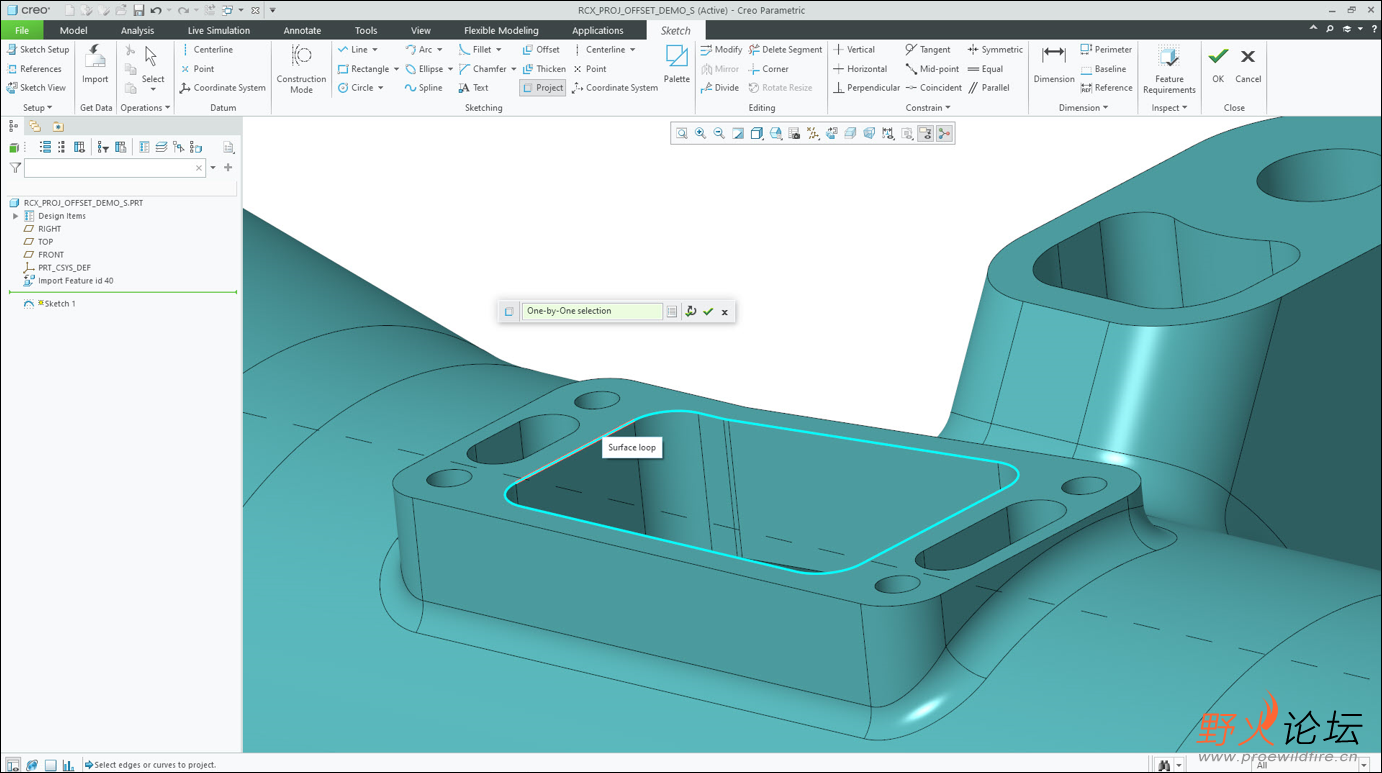Switch to Sketch View orientation

36,88
